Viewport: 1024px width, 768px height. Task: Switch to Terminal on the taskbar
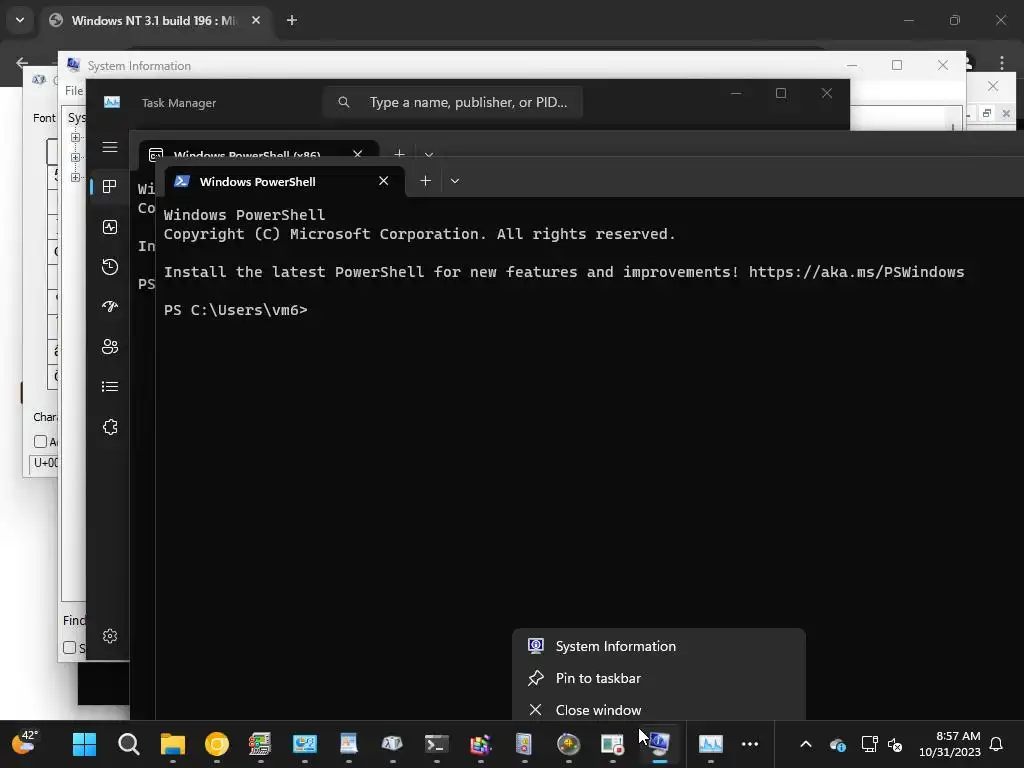436,744
